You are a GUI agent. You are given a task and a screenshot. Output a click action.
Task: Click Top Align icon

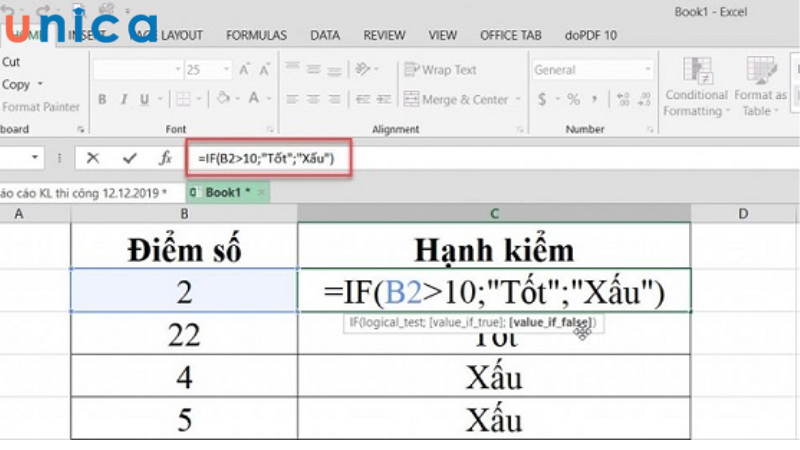coord(292,68)
